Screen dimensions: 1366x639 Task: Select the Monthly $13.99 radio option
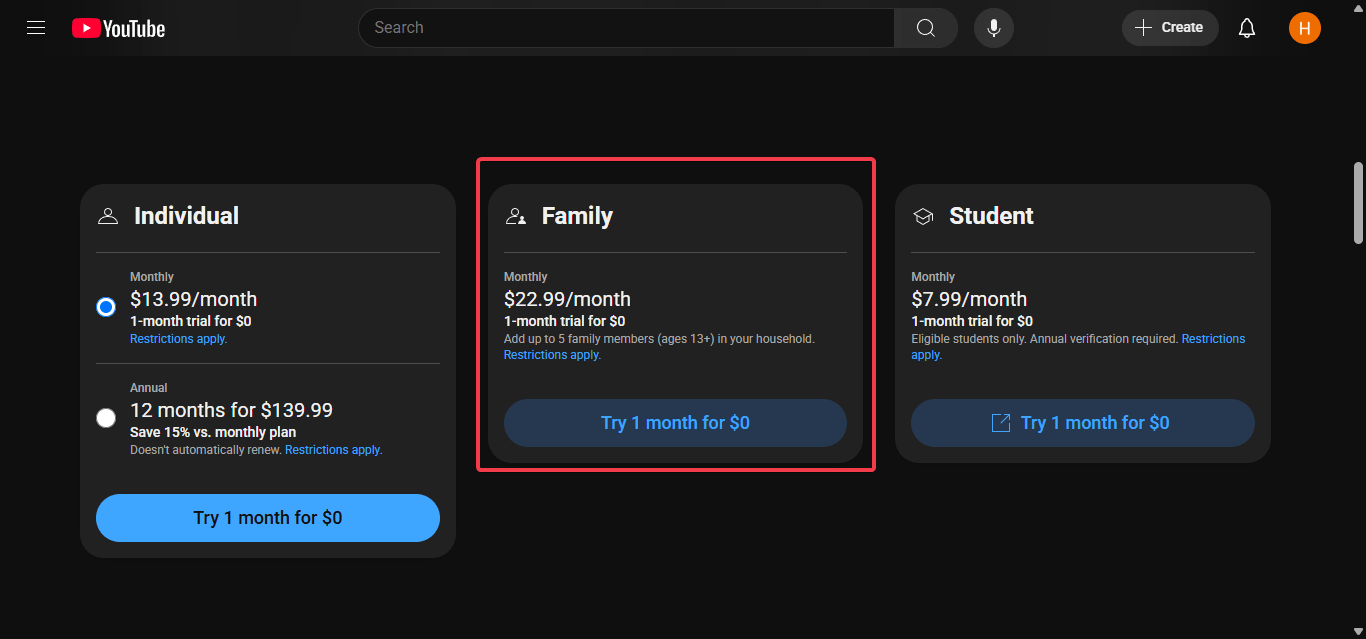[x=106, y=307]
